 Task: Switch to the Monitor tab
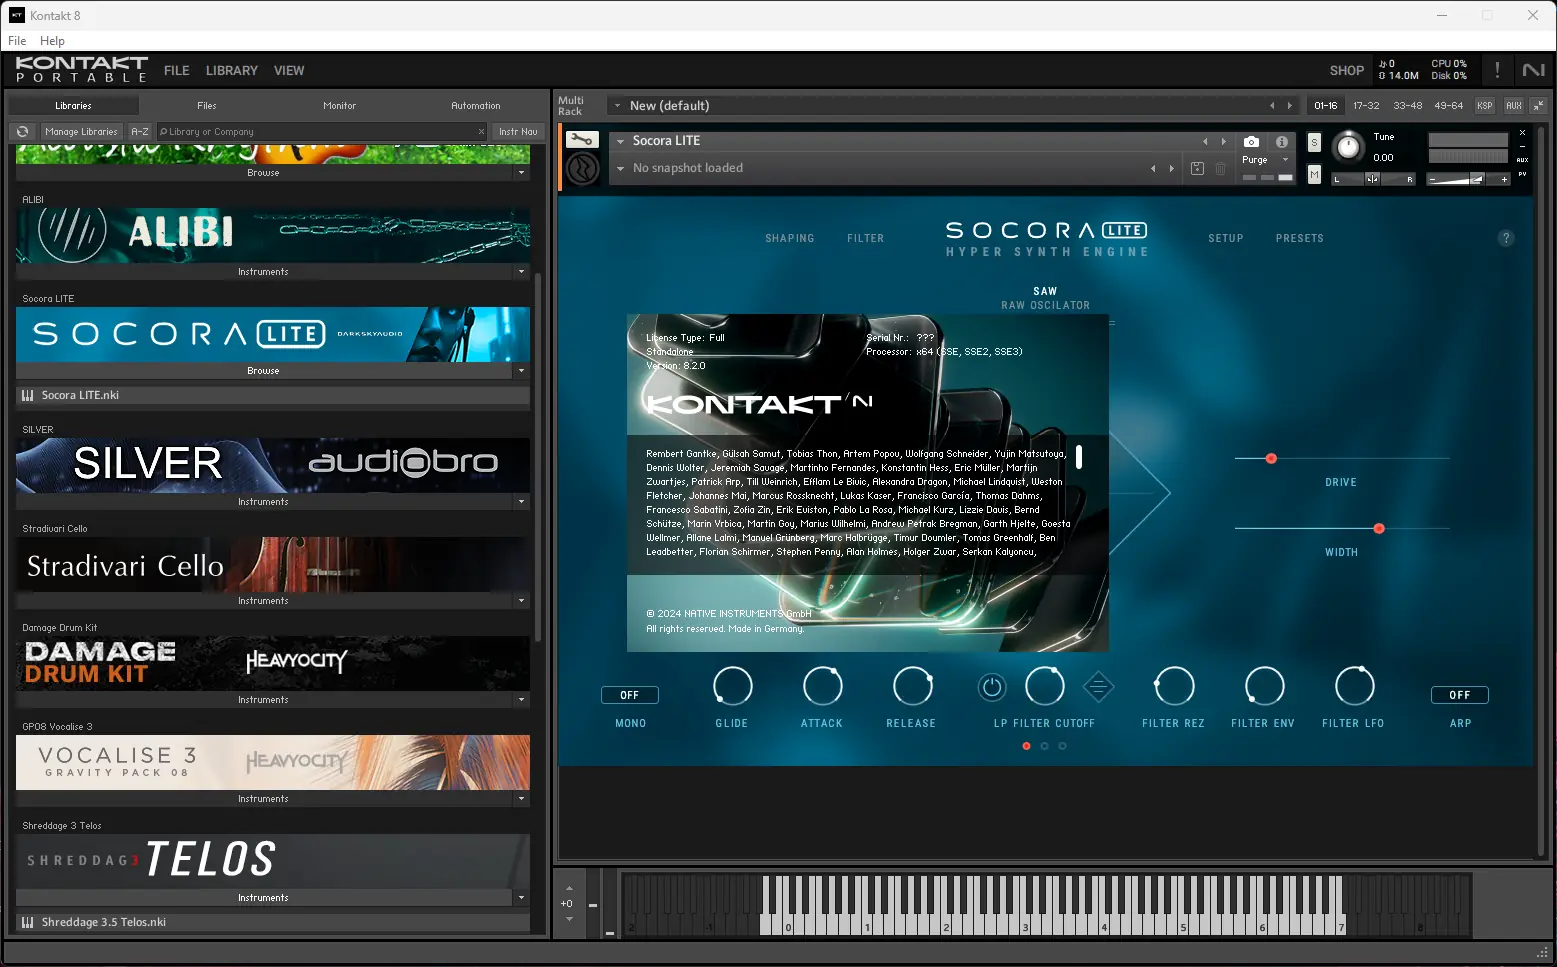pyautogui.click(x=340, y=105)
